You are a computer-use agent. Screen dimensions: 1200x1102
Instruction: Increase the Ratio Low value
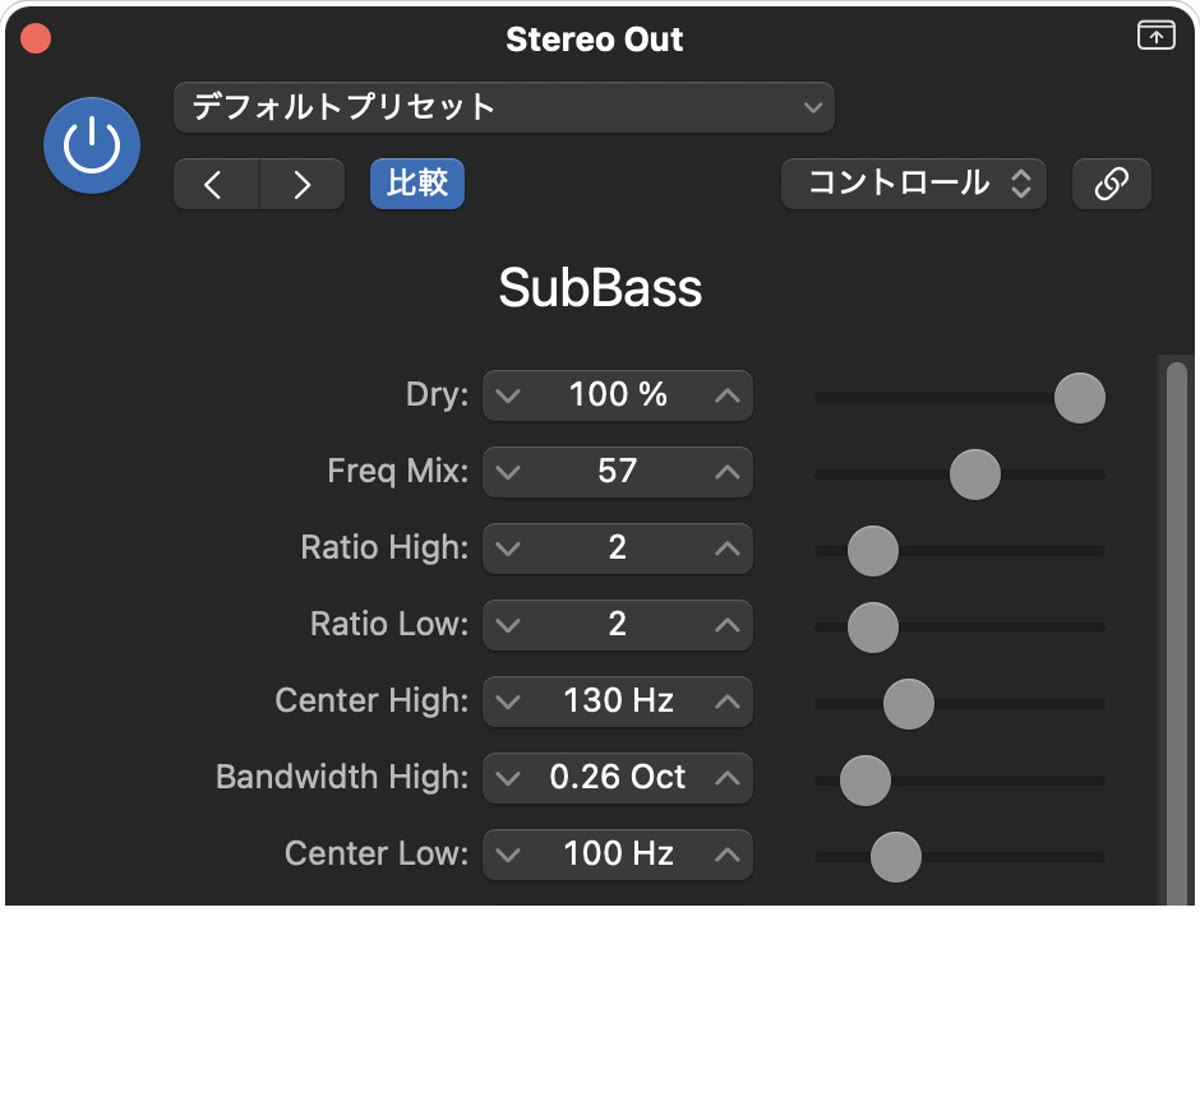[x=727, y=625]
